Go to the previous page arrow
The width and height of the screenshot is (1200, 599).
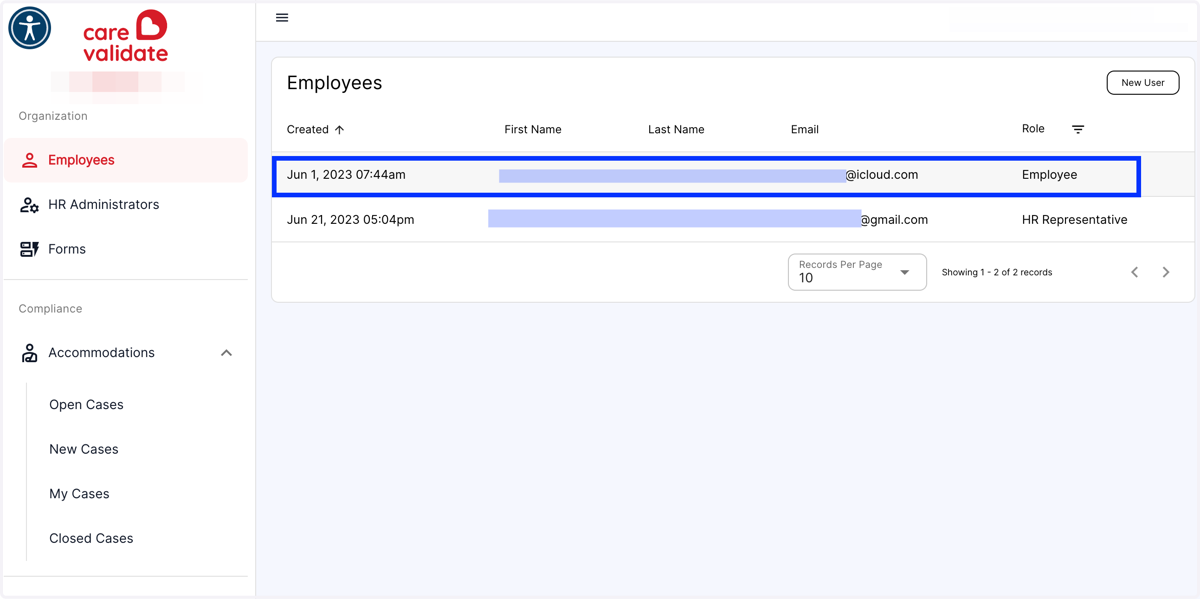pyautogui.click(x=1135, y=272)
